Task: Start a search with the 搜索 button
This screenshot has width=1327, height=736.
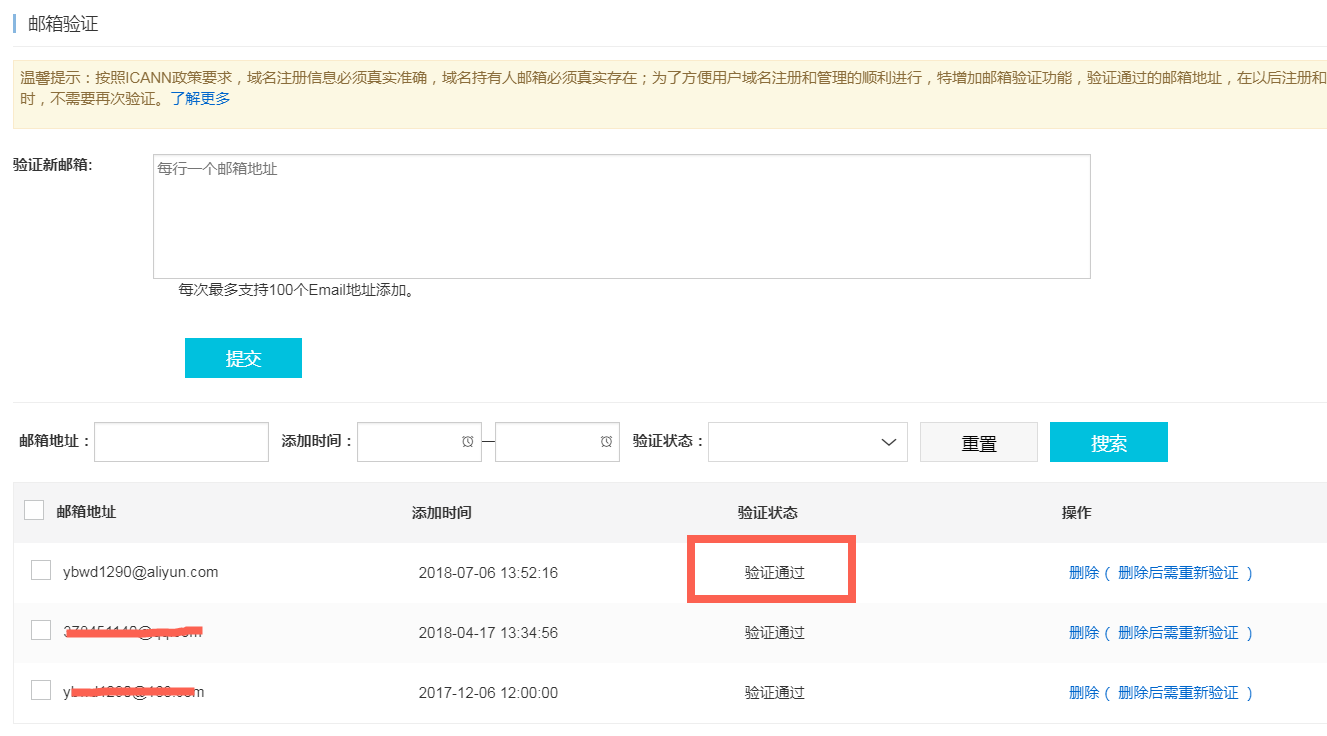Action: [x=1108, y=441]
